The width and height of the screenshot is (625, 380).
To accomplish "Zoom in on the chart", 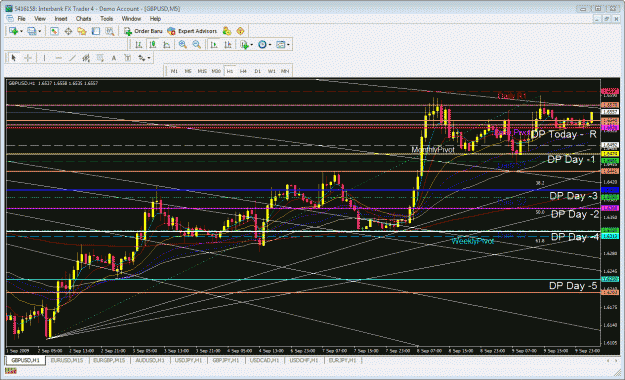I will click(183, 45).
